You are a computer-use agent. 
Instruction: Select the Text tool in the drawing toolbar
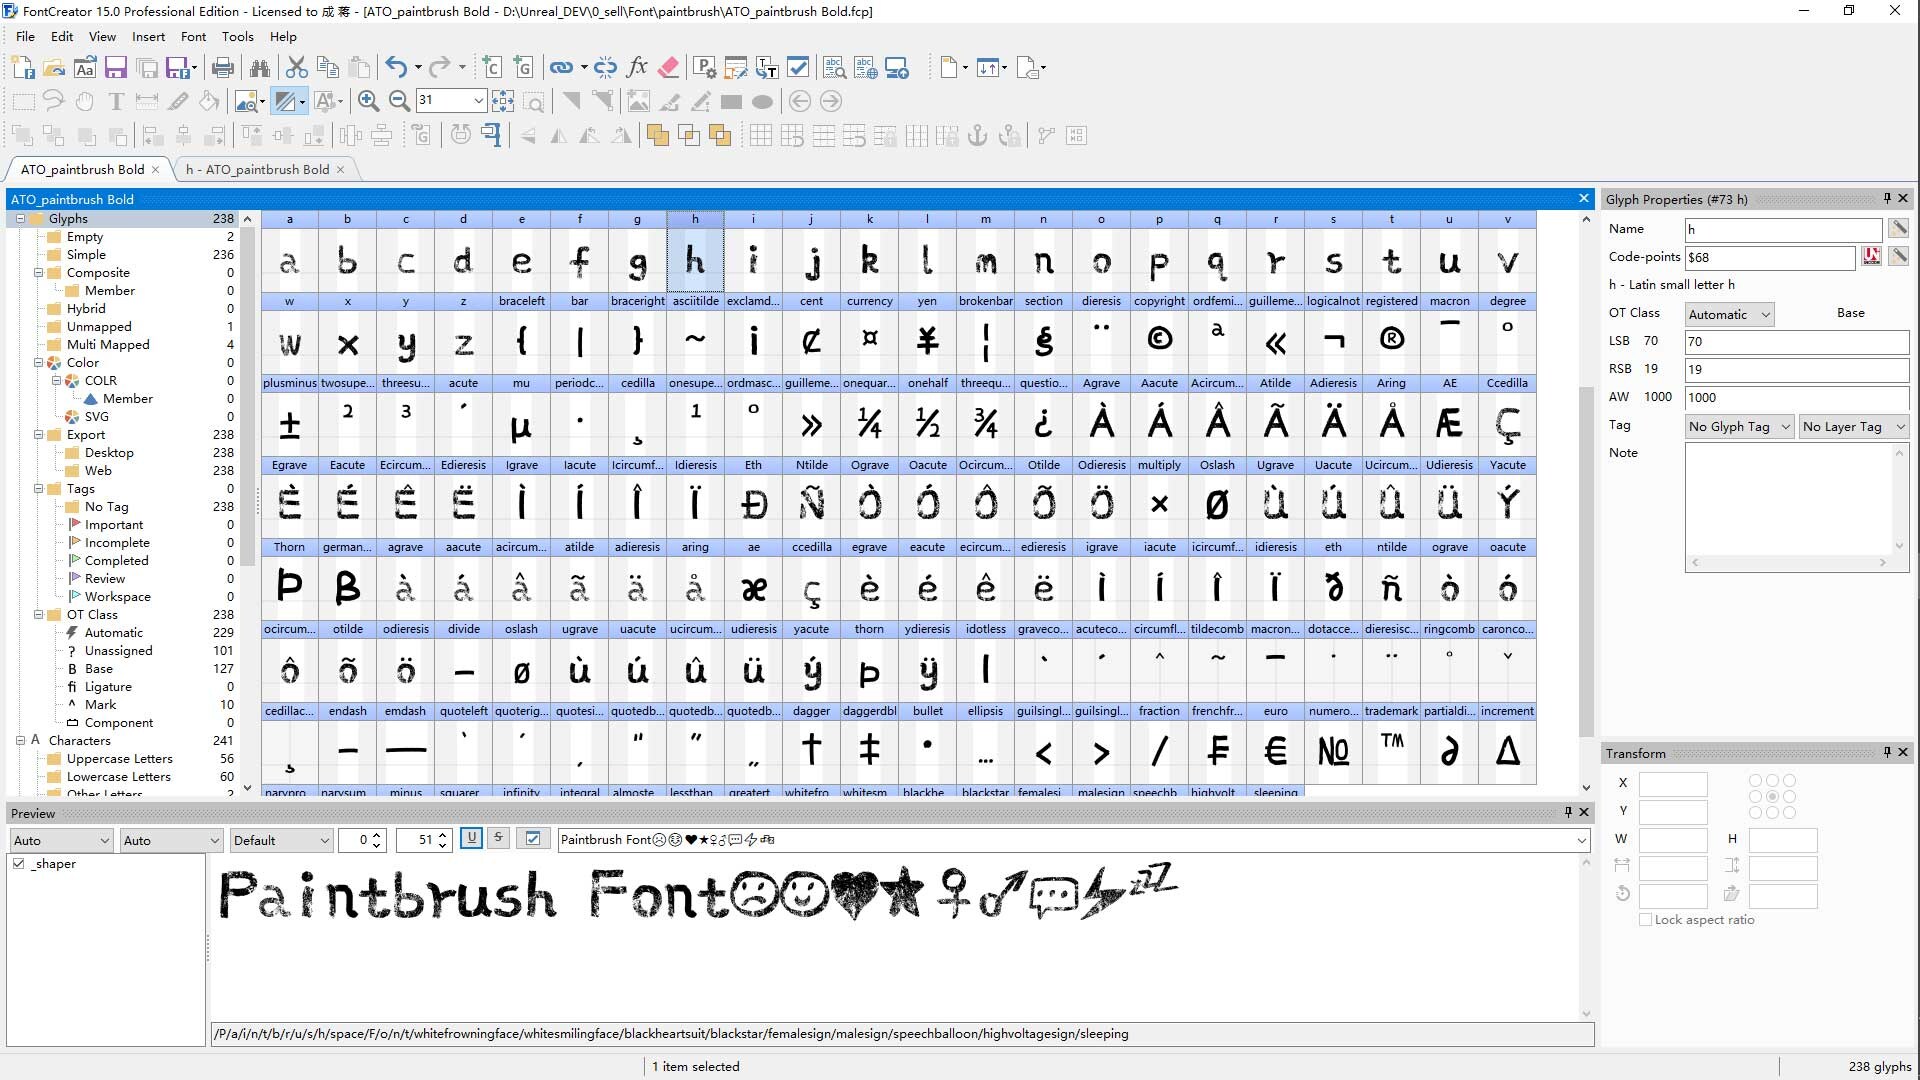click(x=116, y=101)
